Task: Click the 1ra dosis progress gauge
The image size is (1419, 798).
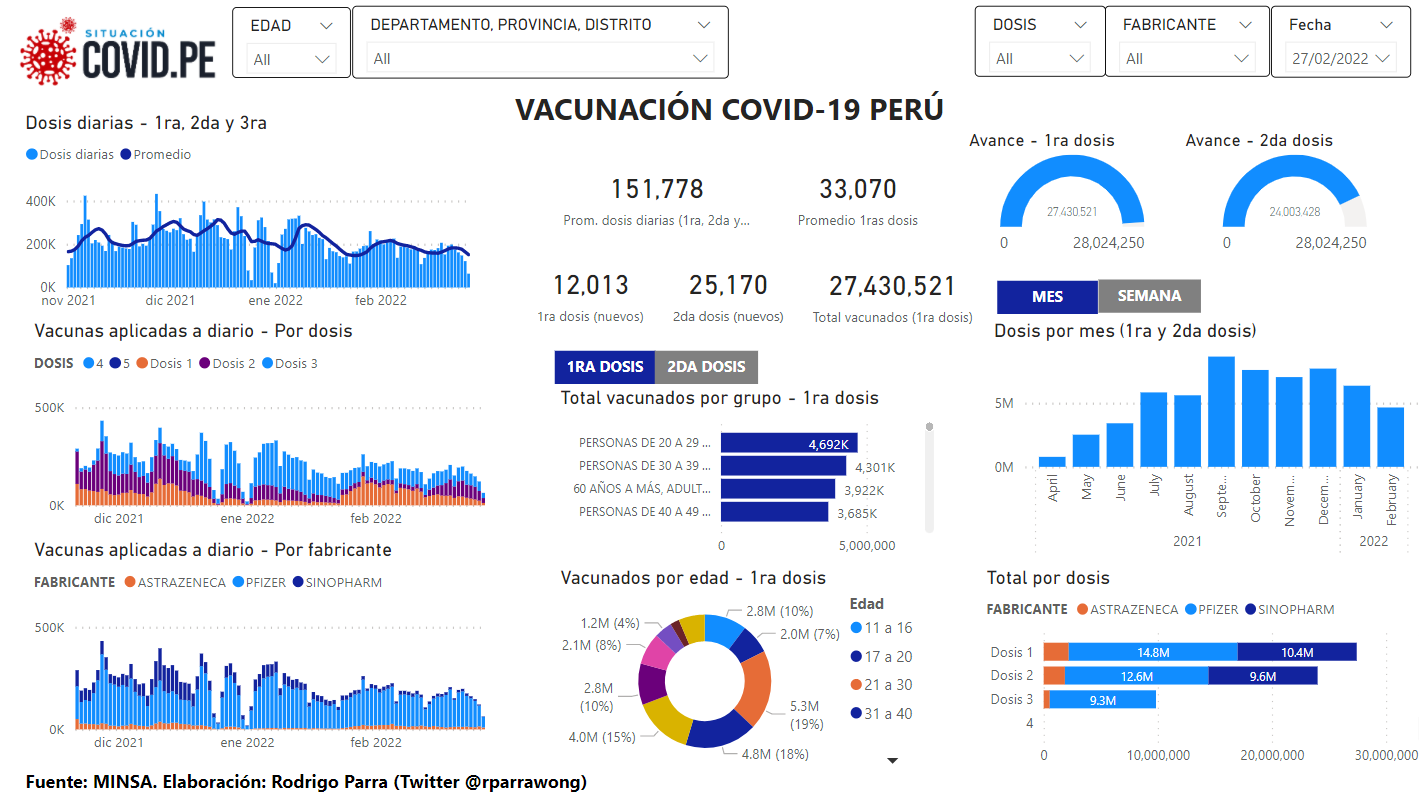Action: click(1072, 192)
